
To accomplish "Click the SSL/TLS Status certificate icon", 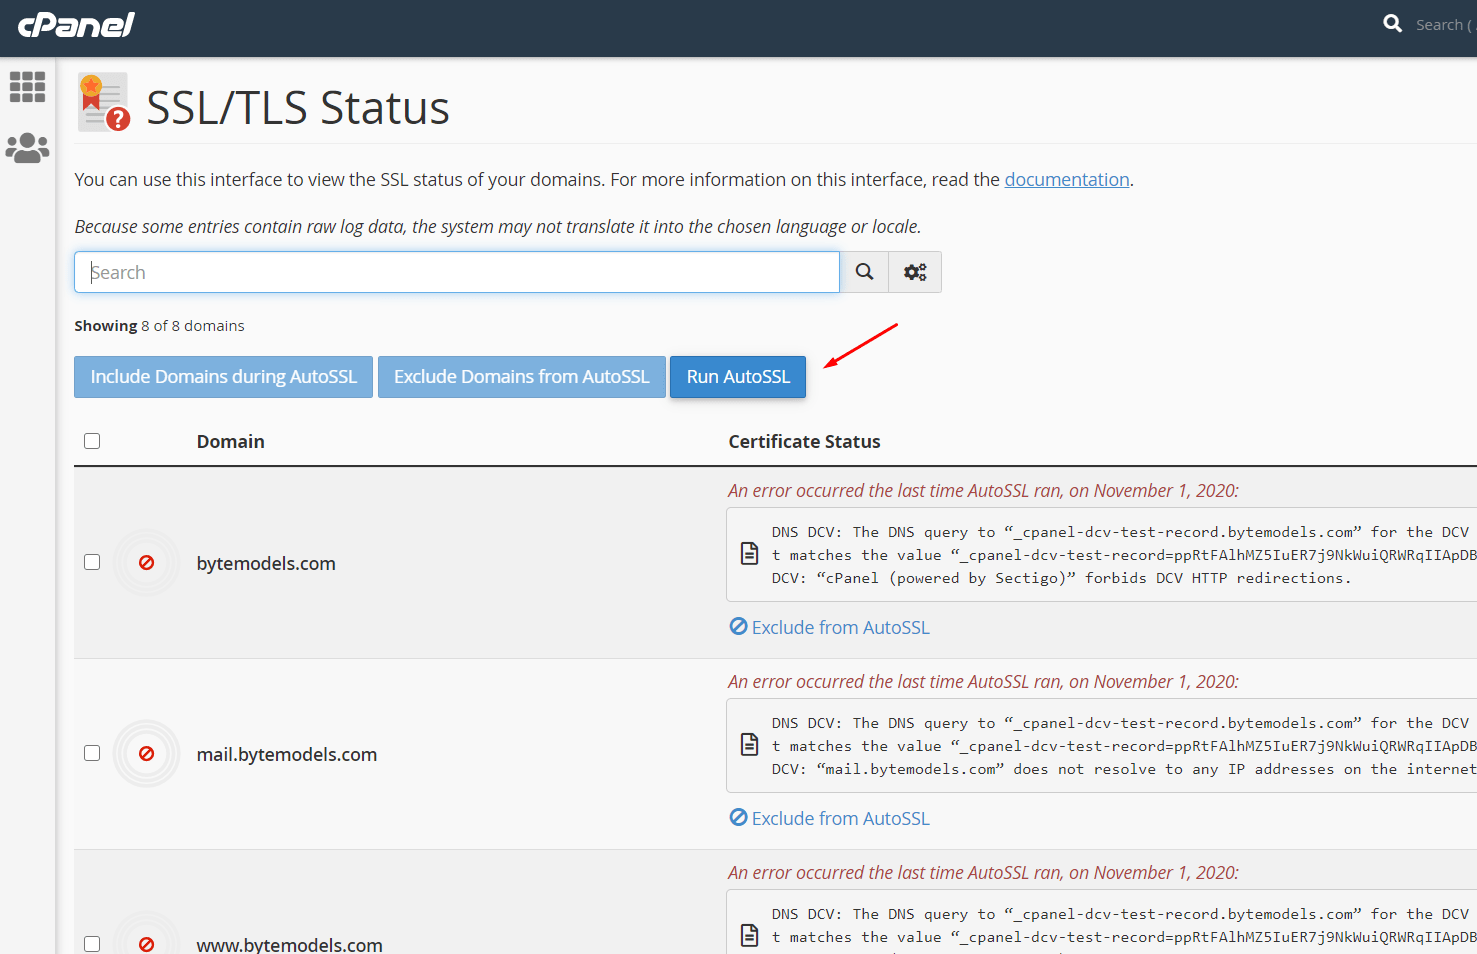I will [x=103, y=101].
